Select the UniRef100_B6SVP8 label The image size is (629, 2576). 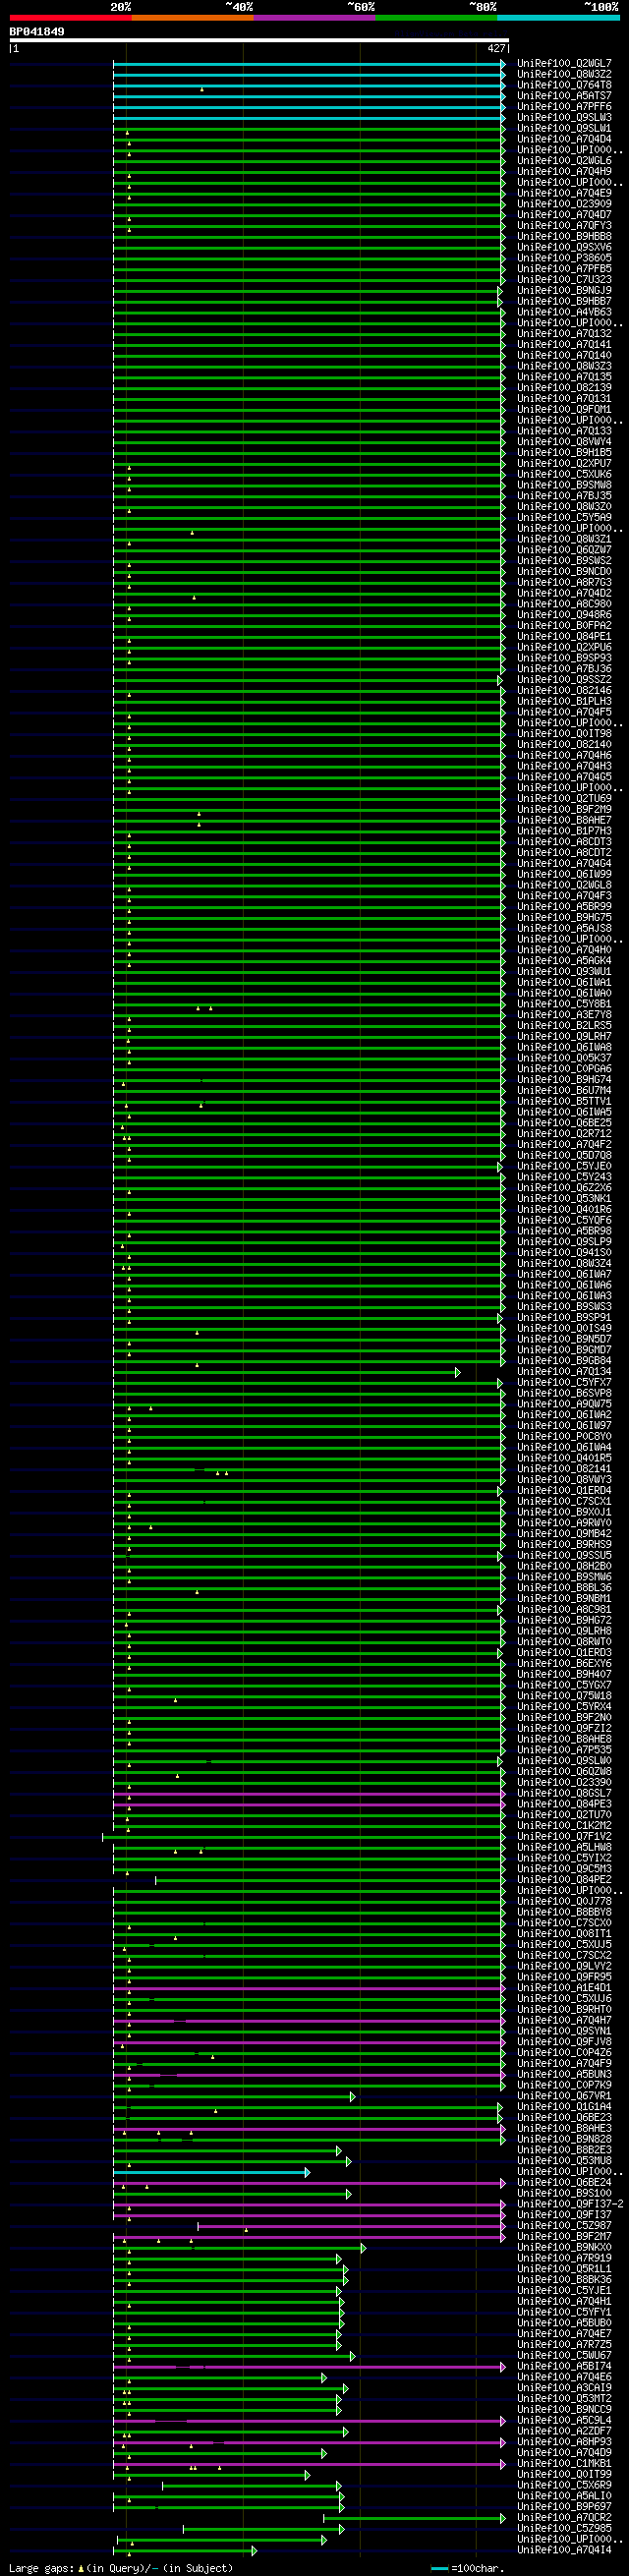click(x=564, y=1394)
